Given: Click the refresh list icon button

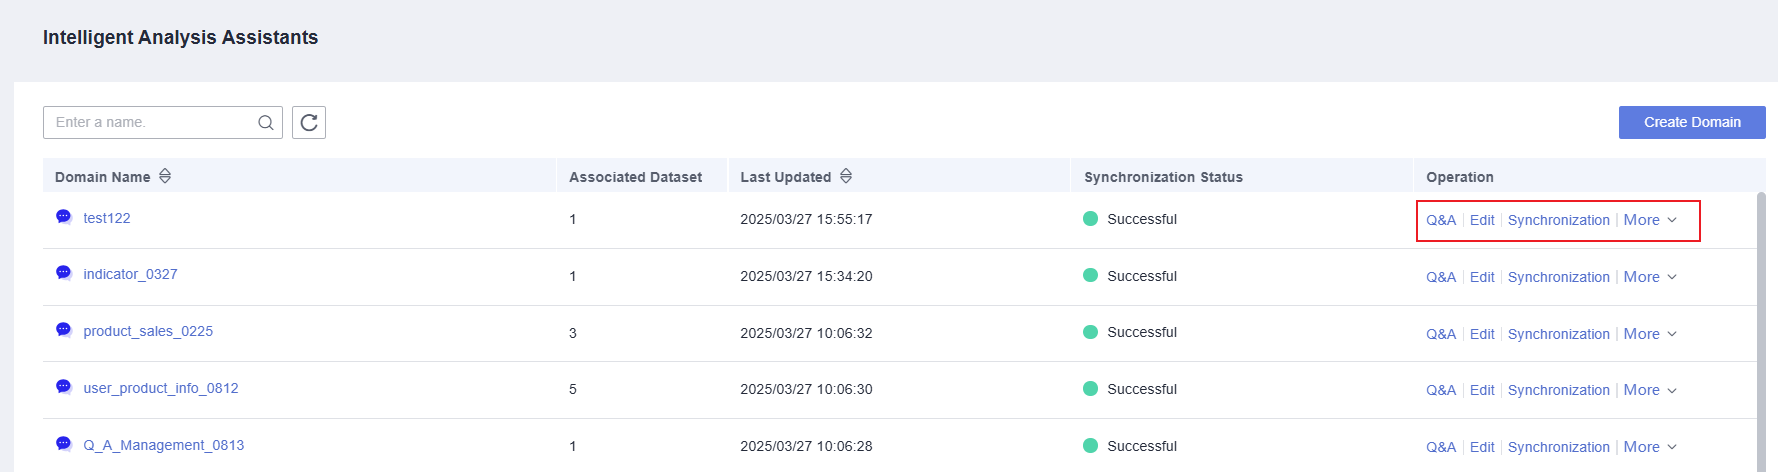Looking at the screenshot, I should tap(309, 122).
